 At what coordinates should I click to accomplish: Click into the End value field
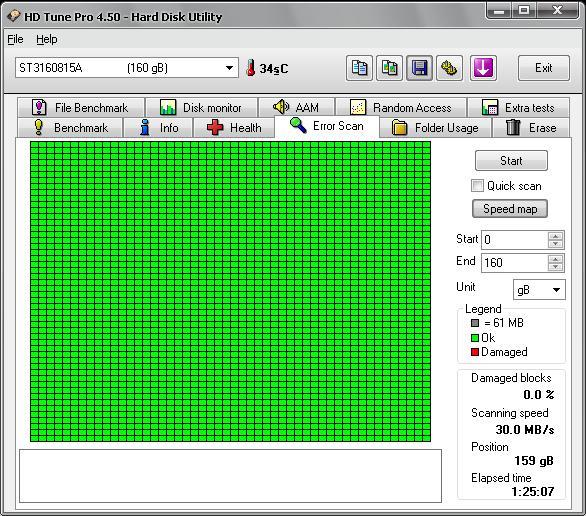[x=515, y=262]
